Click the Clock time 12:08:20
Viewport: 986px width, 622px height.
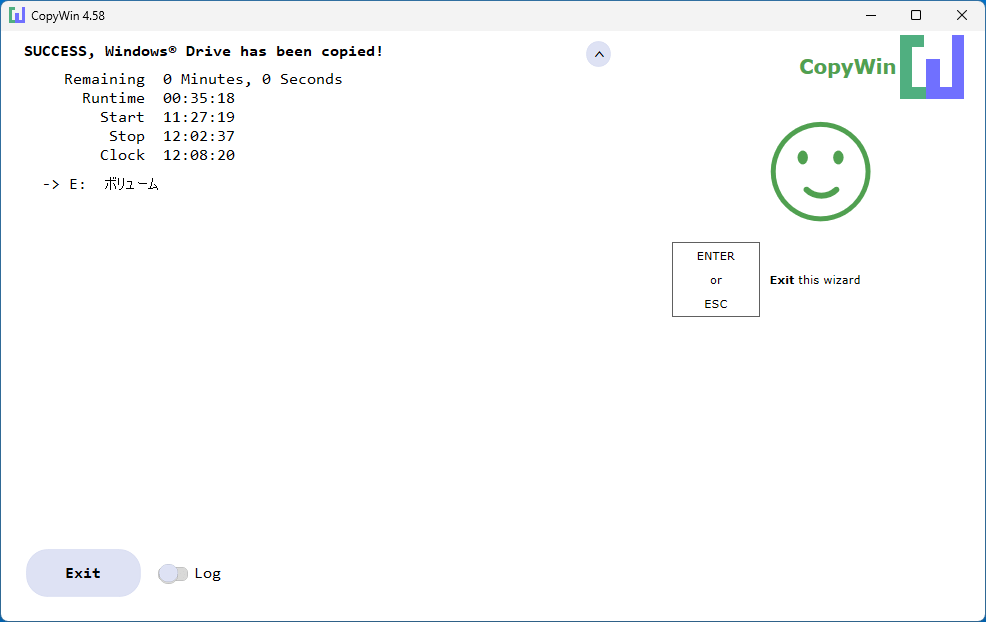click(199, 155)
